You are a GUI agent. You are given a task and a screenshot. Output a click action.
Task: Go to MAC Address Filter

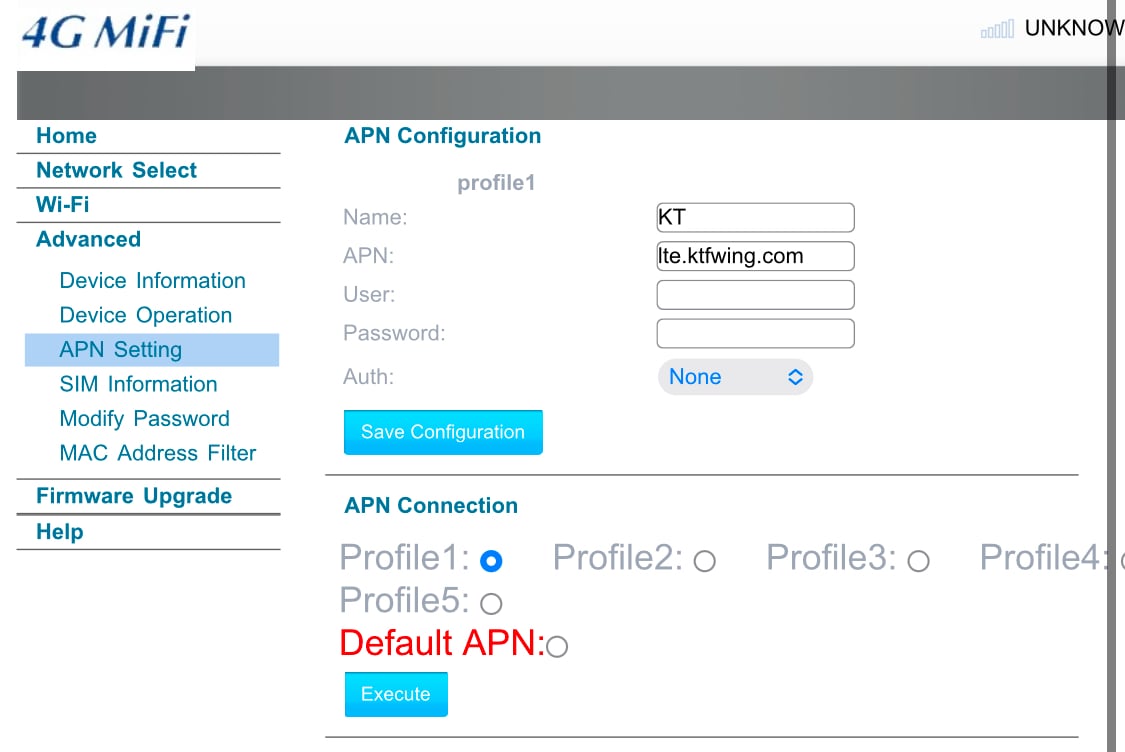click(x=158, y=453)
